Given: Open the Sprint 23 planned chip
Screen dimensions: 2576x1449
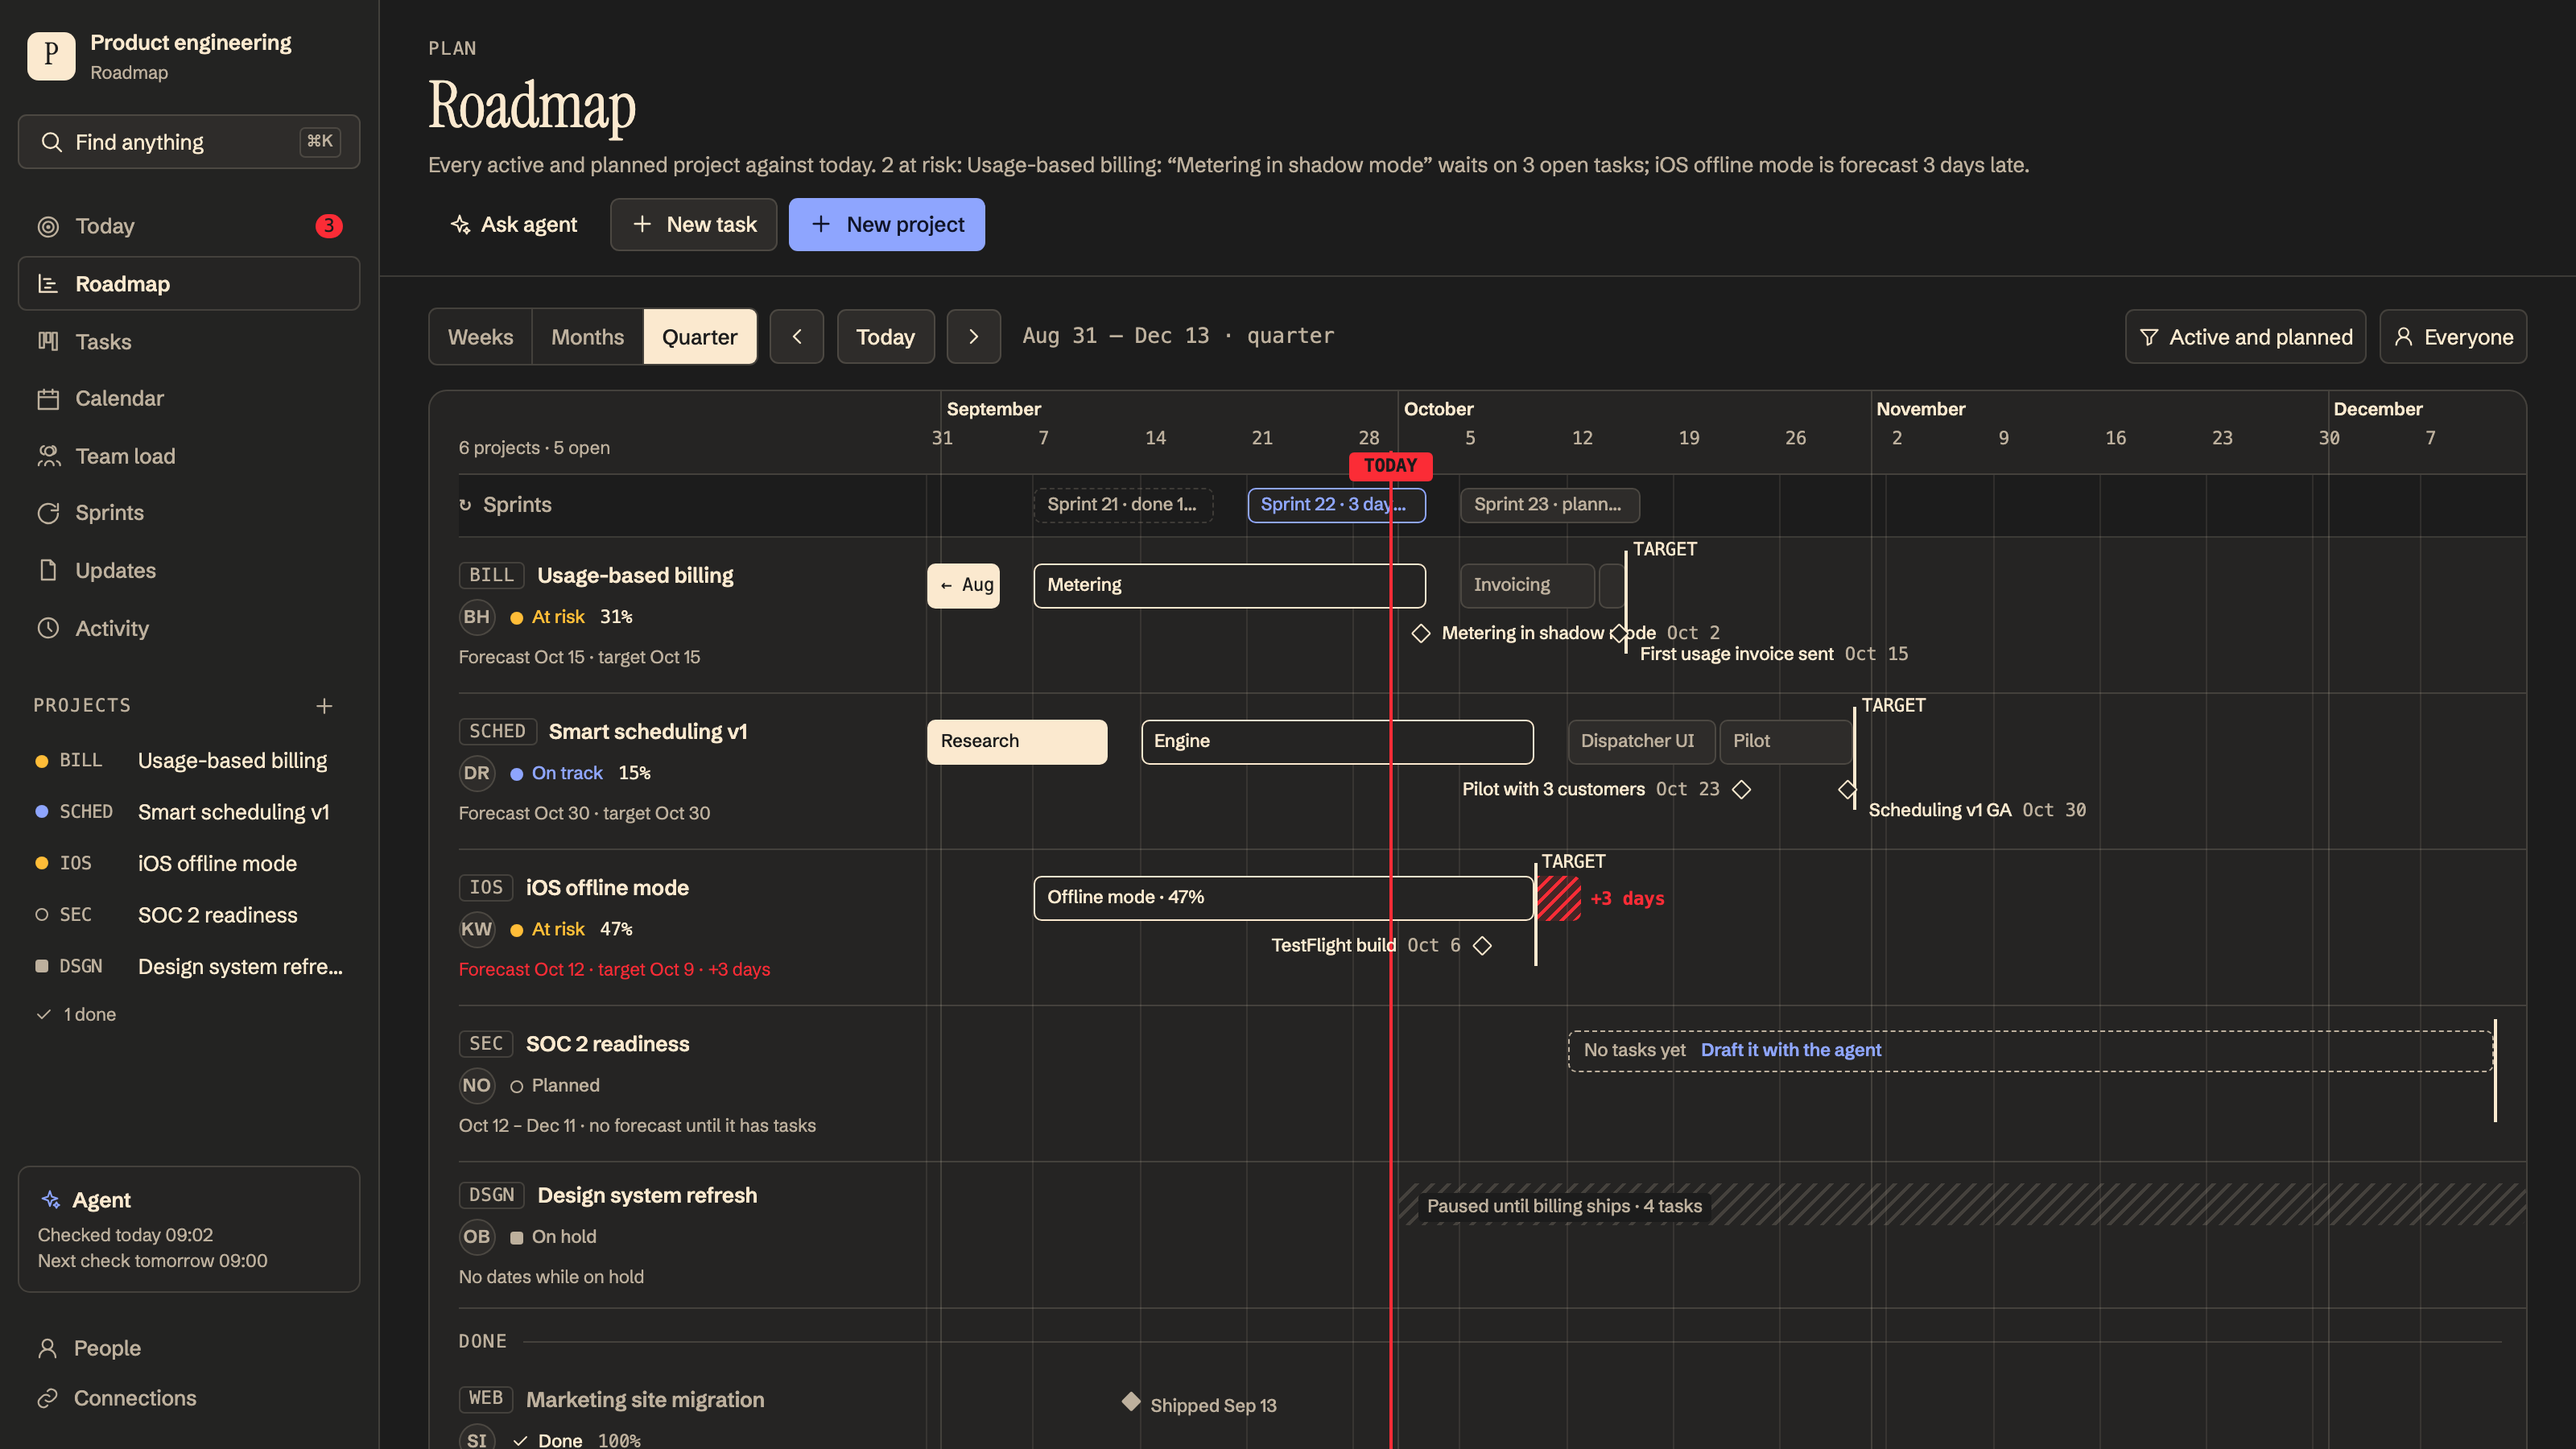Looking at the screenshot, I should click(1550, 505).
